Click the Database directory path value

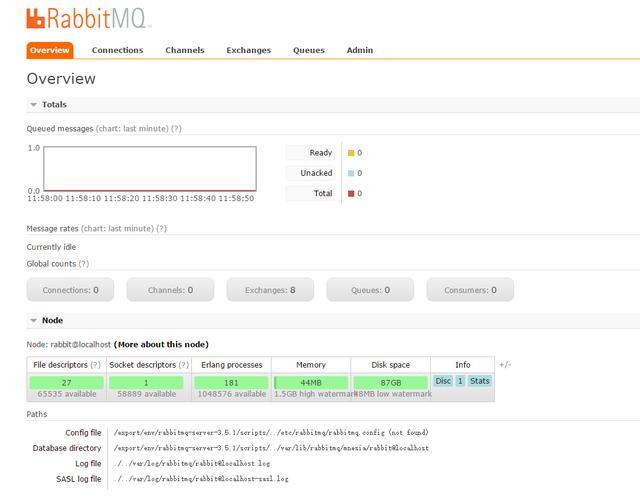(271, 448)
